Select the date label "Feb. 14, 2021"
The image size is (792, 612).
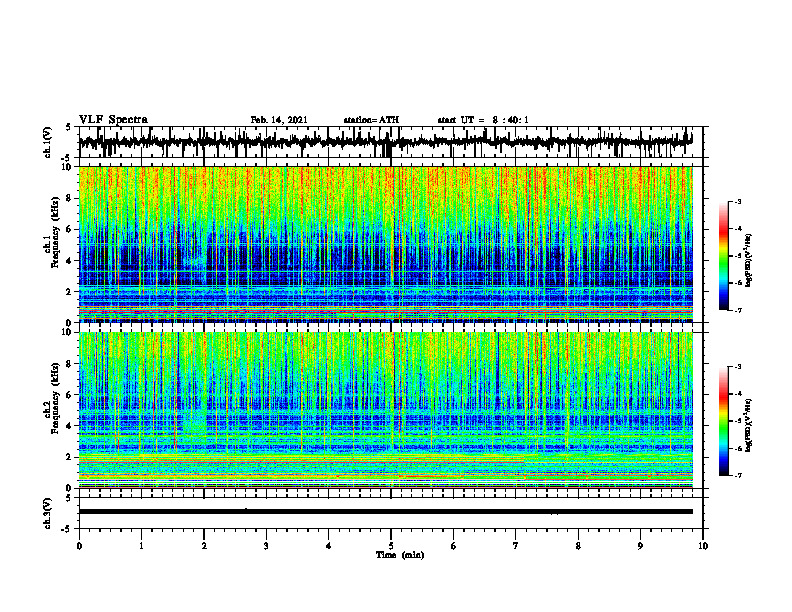tap(279, 120)
